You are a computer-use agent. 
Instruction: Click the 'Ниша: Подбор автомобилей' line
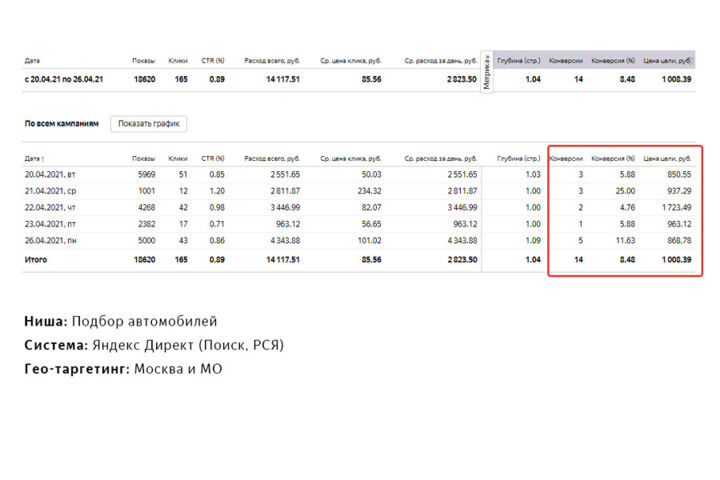coord(121,321)
